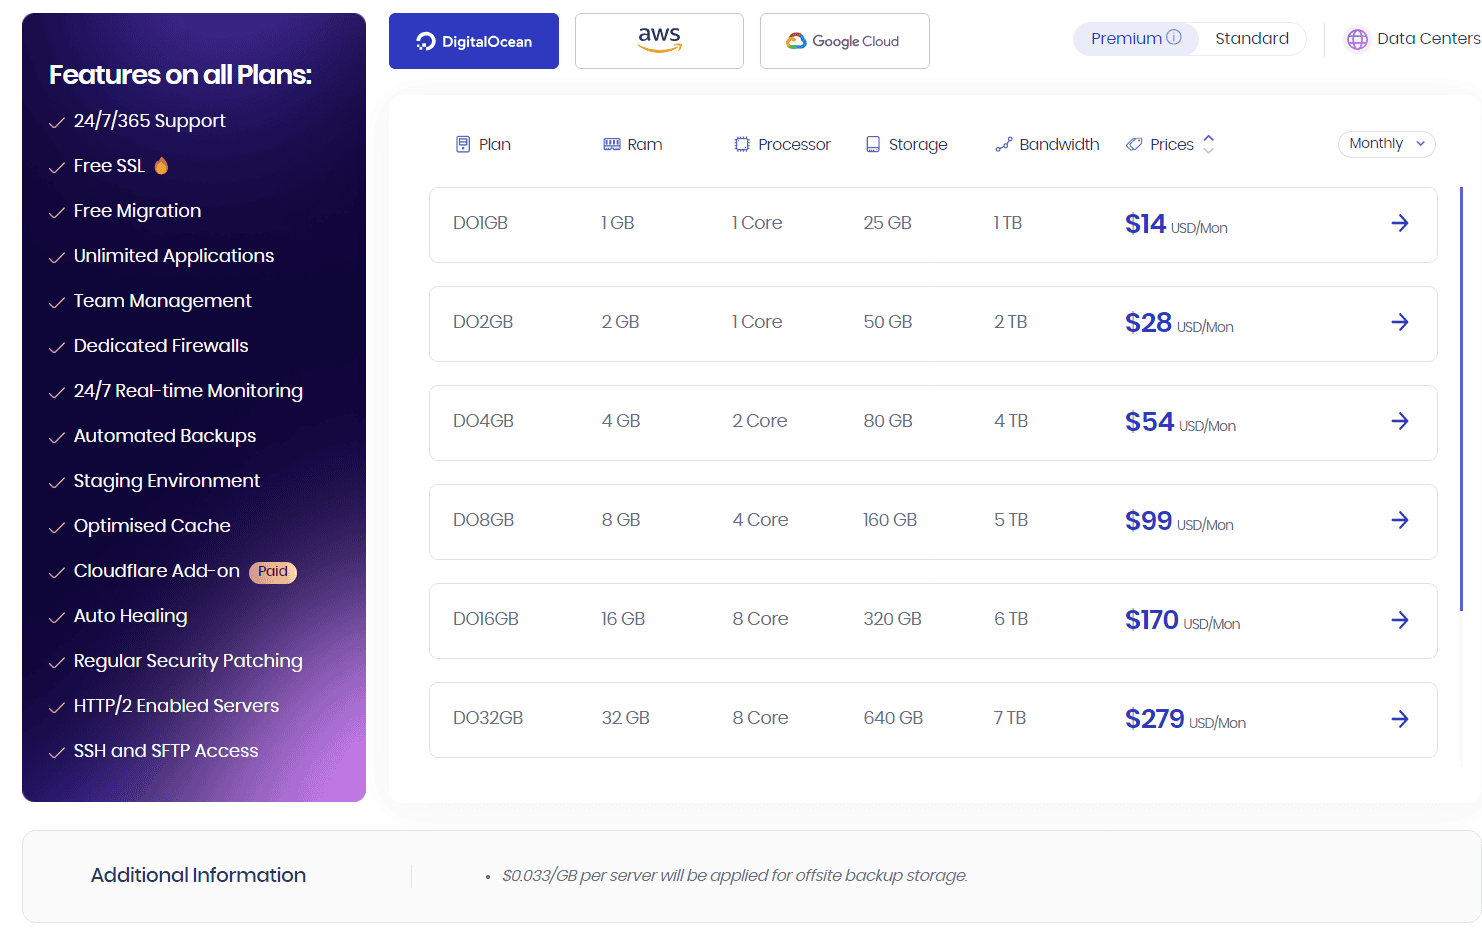Click the arrow icon on the DO32GB row

pyautogui.click(x=1399, y=719)
